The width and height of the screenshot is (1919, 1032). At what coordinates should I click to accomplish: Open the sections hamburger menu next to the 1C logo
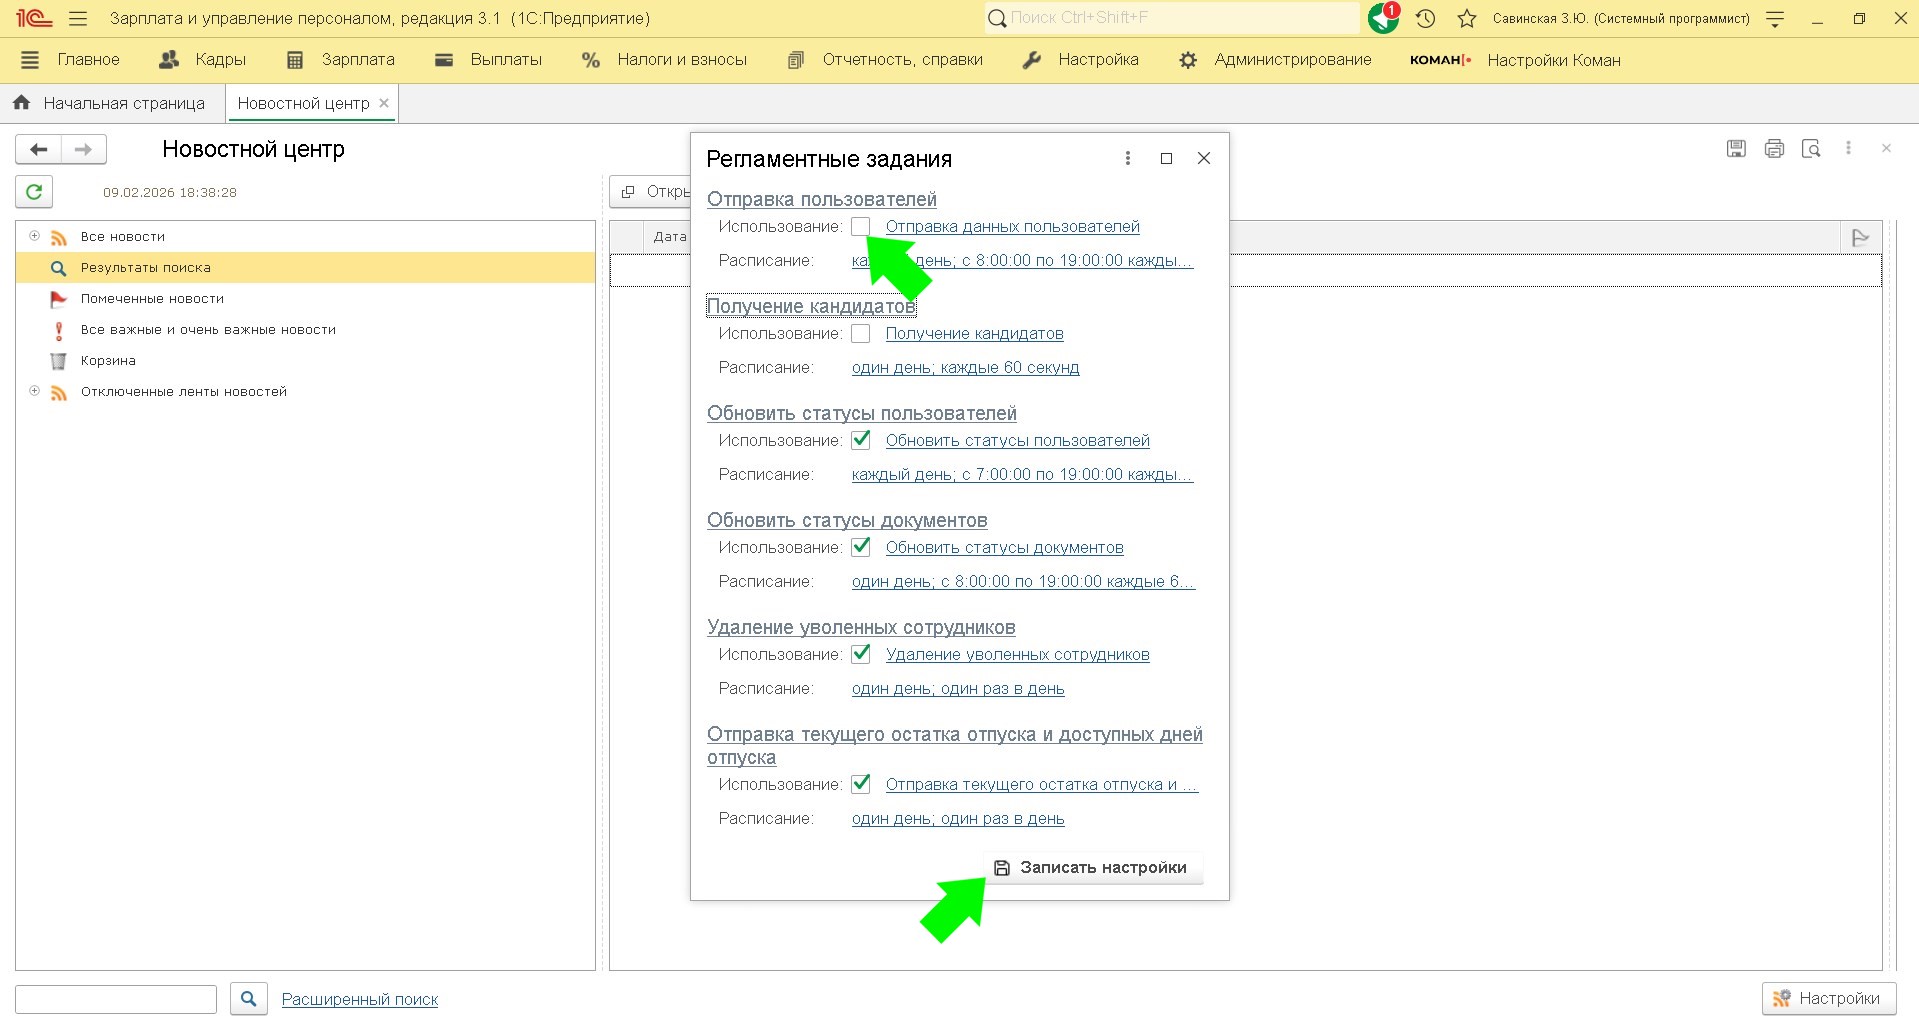78,19
